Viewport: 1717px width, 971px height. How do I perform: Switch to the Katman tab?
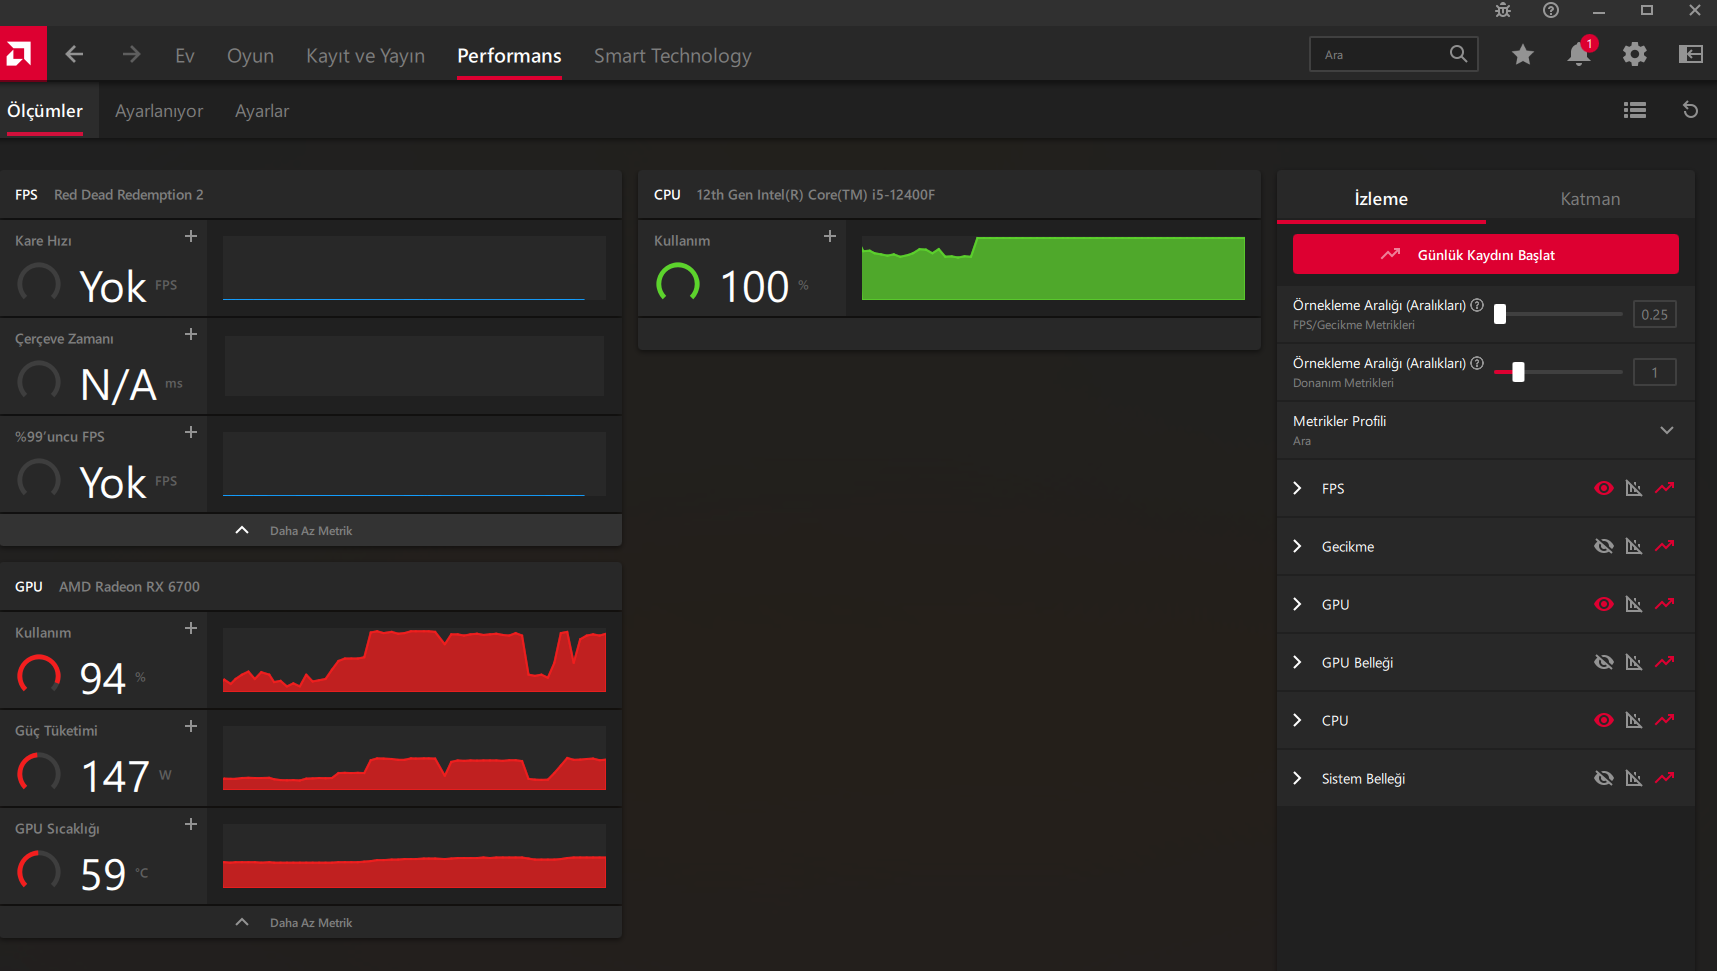click(1589, 199)
